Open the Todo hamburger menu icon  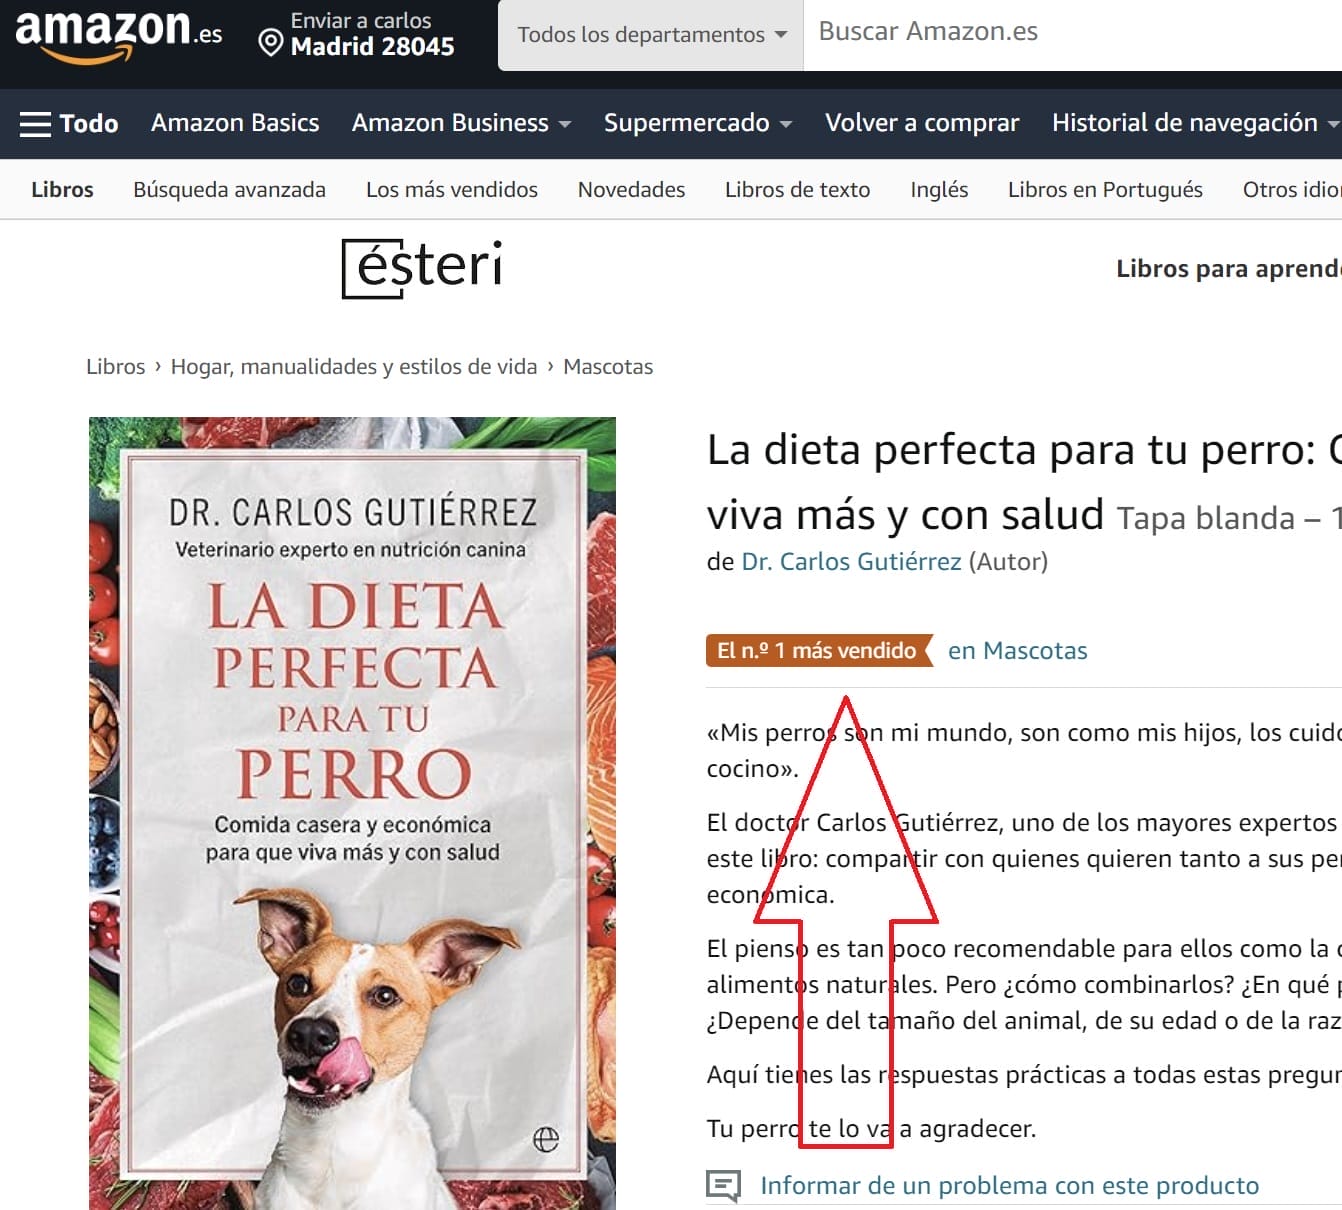(35, 124)
